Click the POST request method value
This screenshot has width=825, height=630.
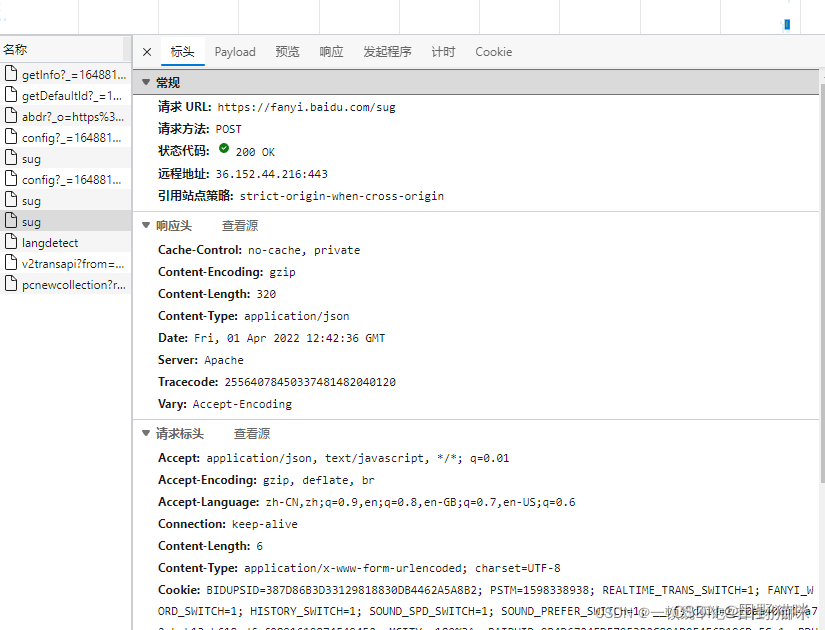[228, 129]
